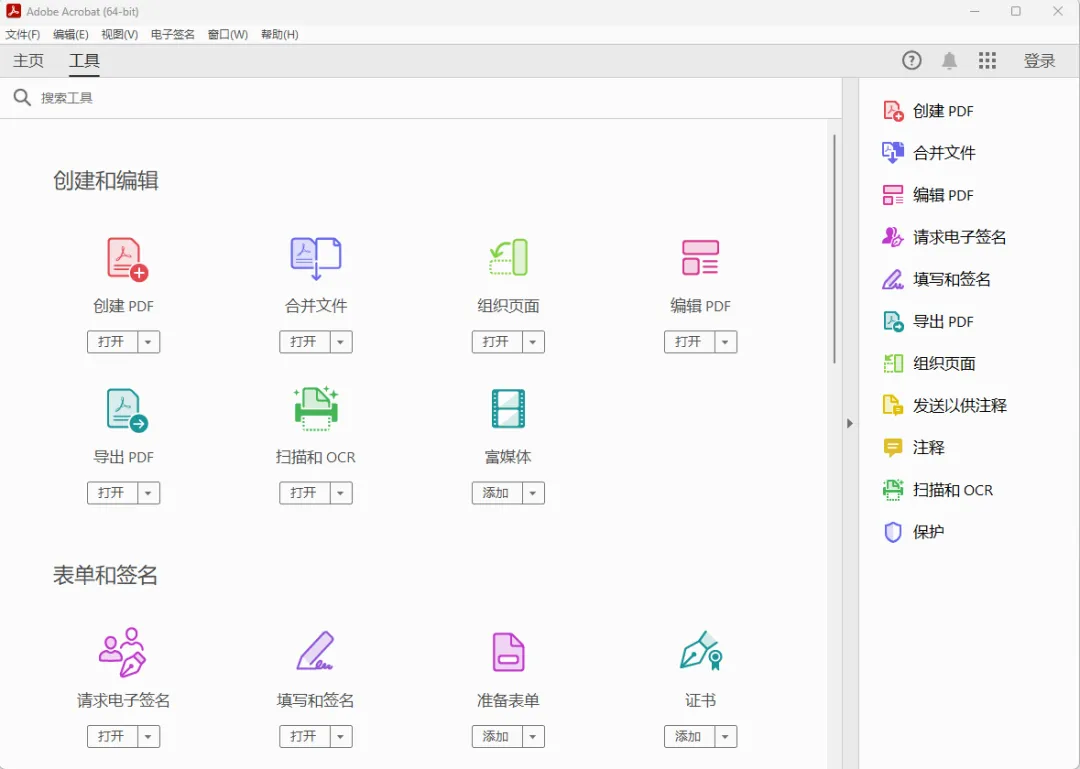Screen dimensions: 1080x769
Task: Expand dropdown arrow beside 证书 添加 button
Action: coord(725,737)
